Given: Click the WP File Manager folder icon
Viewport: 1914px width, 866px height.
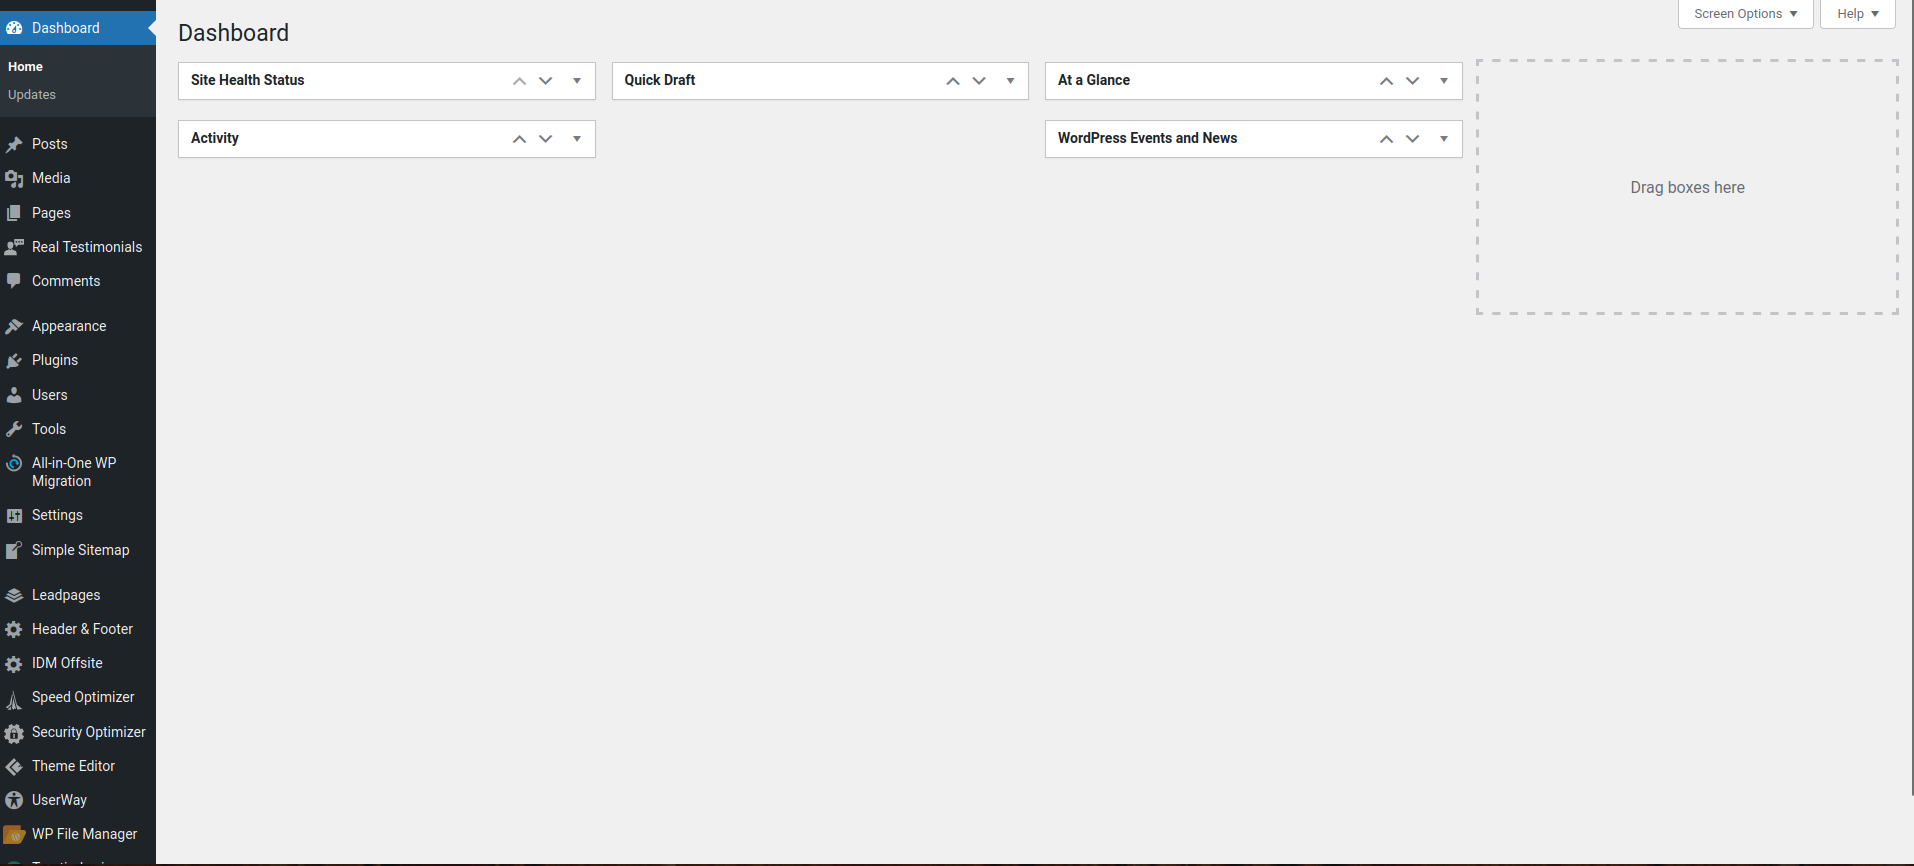Looking at the screenshot, I should pos(14,834).
